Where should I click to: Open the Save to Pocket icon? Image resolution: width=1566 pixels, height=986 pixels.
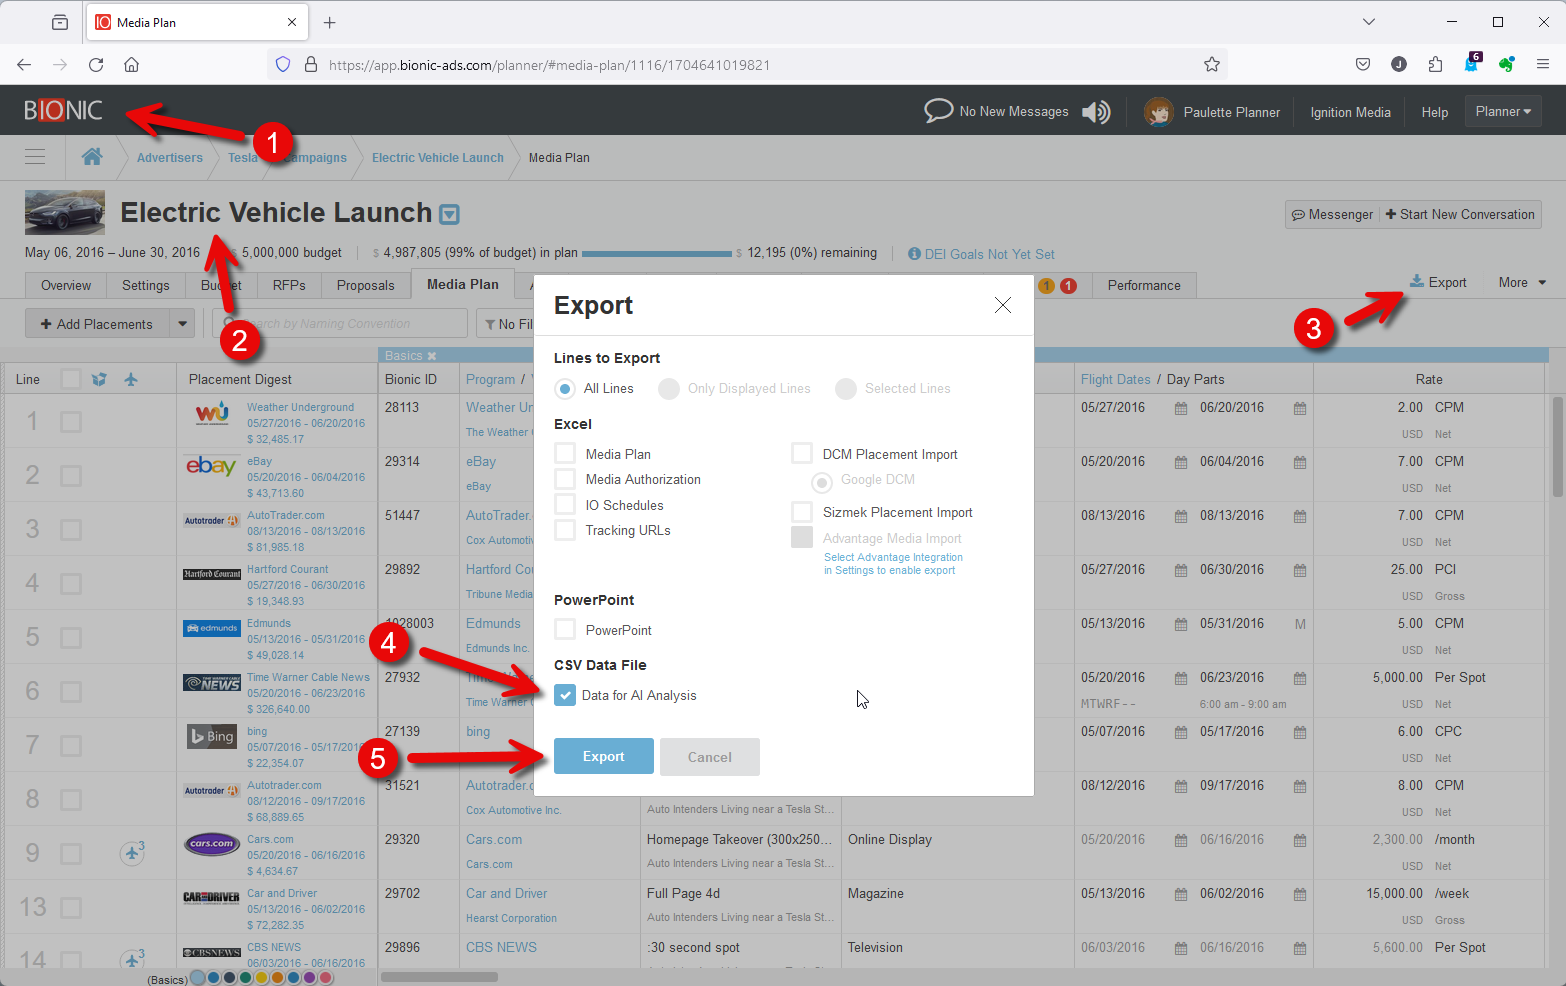[x=1363, y=65]
